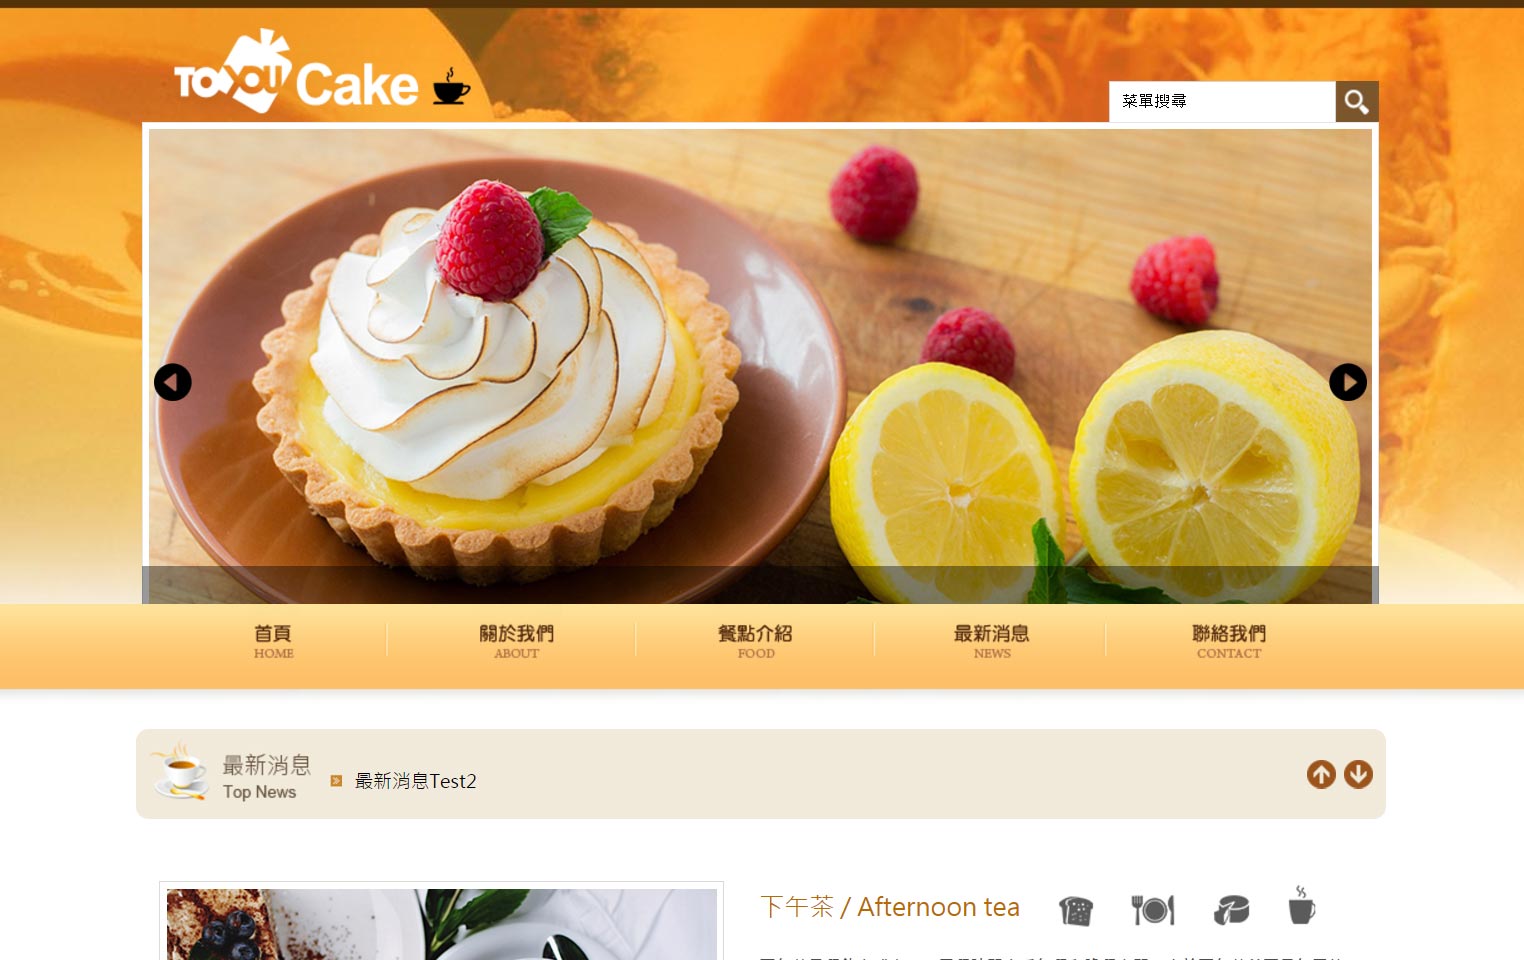The height and width of the screenshot is (960, 1524).
Task: Click the lemon tart banner image
Action: [x=760, y=366]
